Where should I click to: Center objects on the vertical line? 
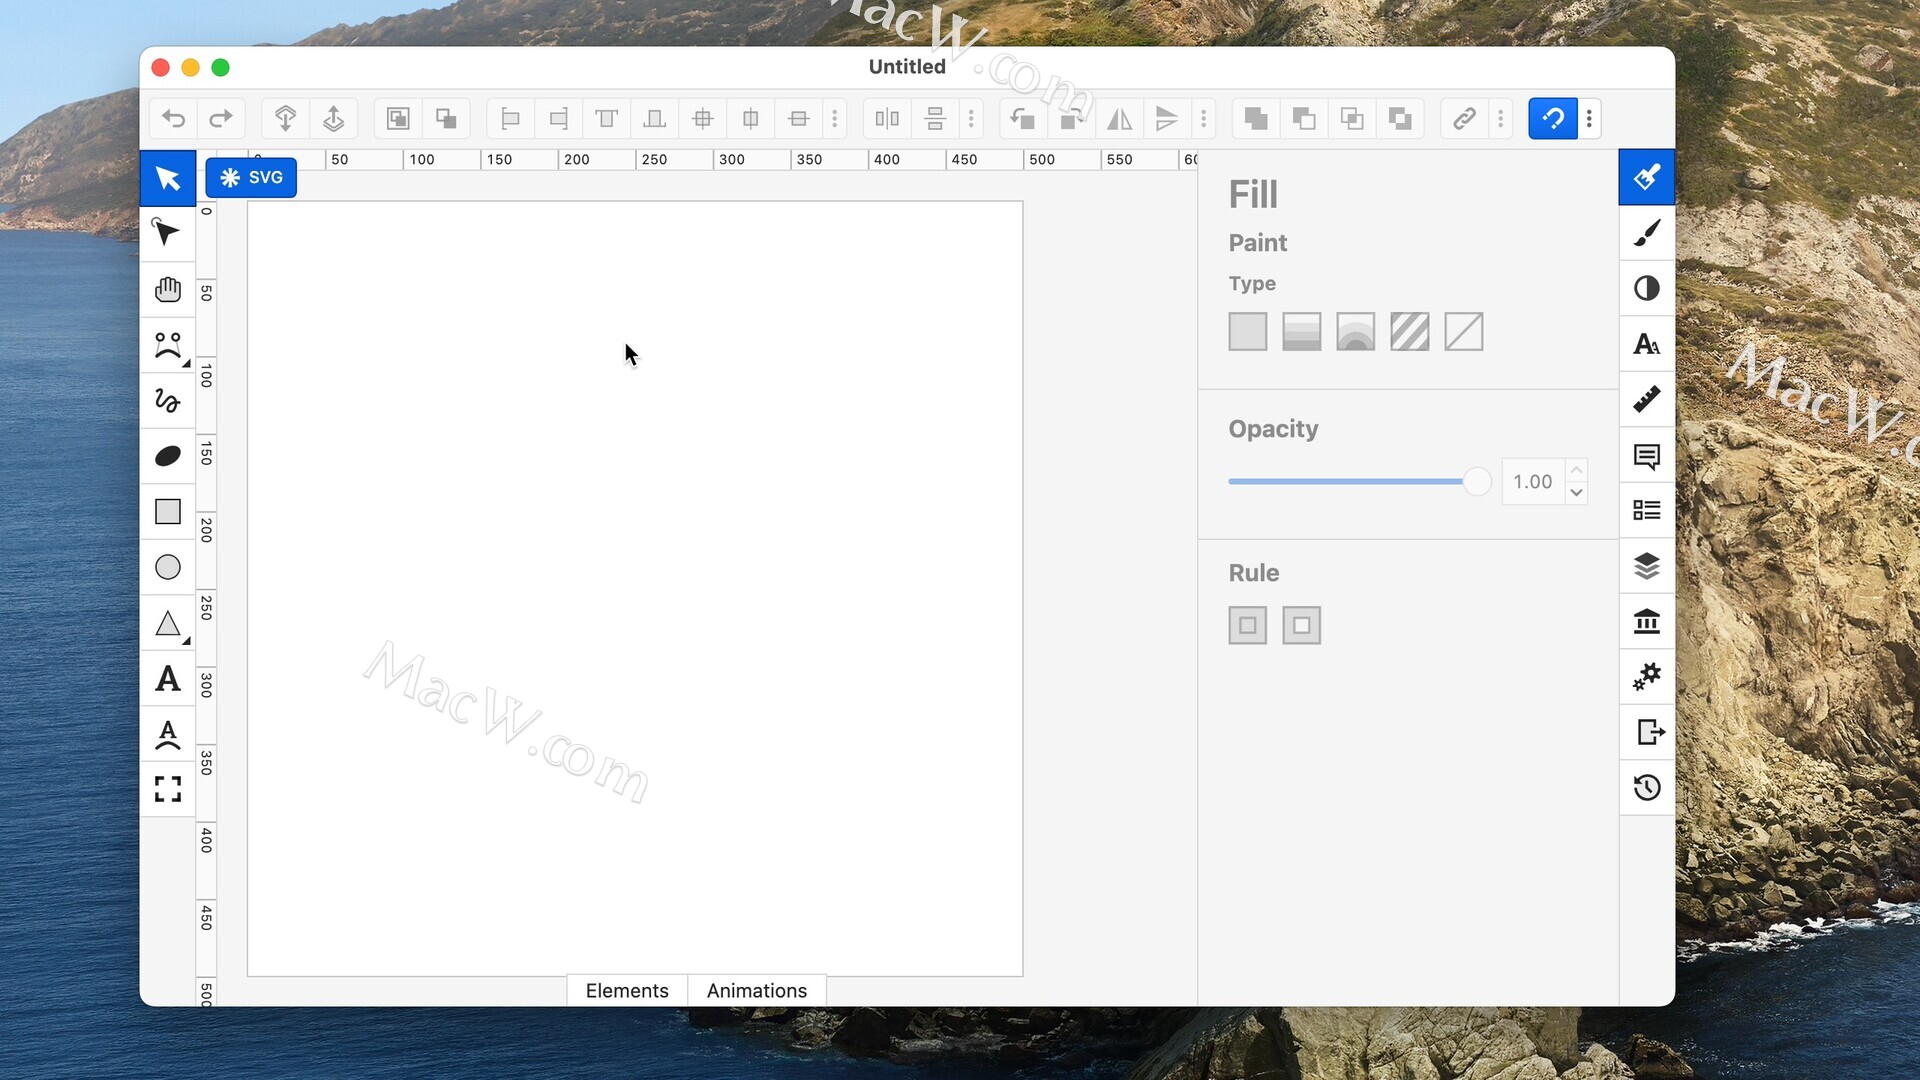pos(751,119)
